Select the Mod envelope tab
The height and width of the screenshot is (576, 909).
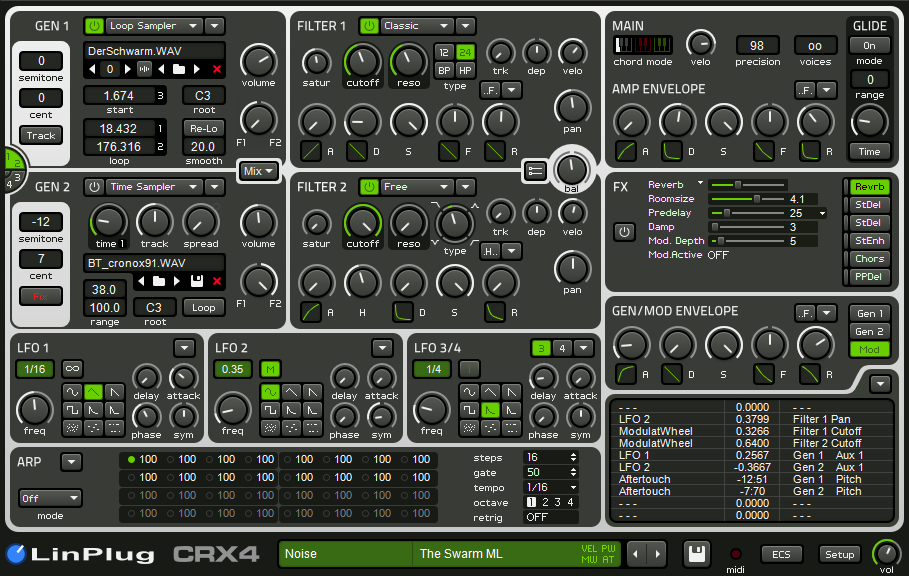[x=870, y=349]
